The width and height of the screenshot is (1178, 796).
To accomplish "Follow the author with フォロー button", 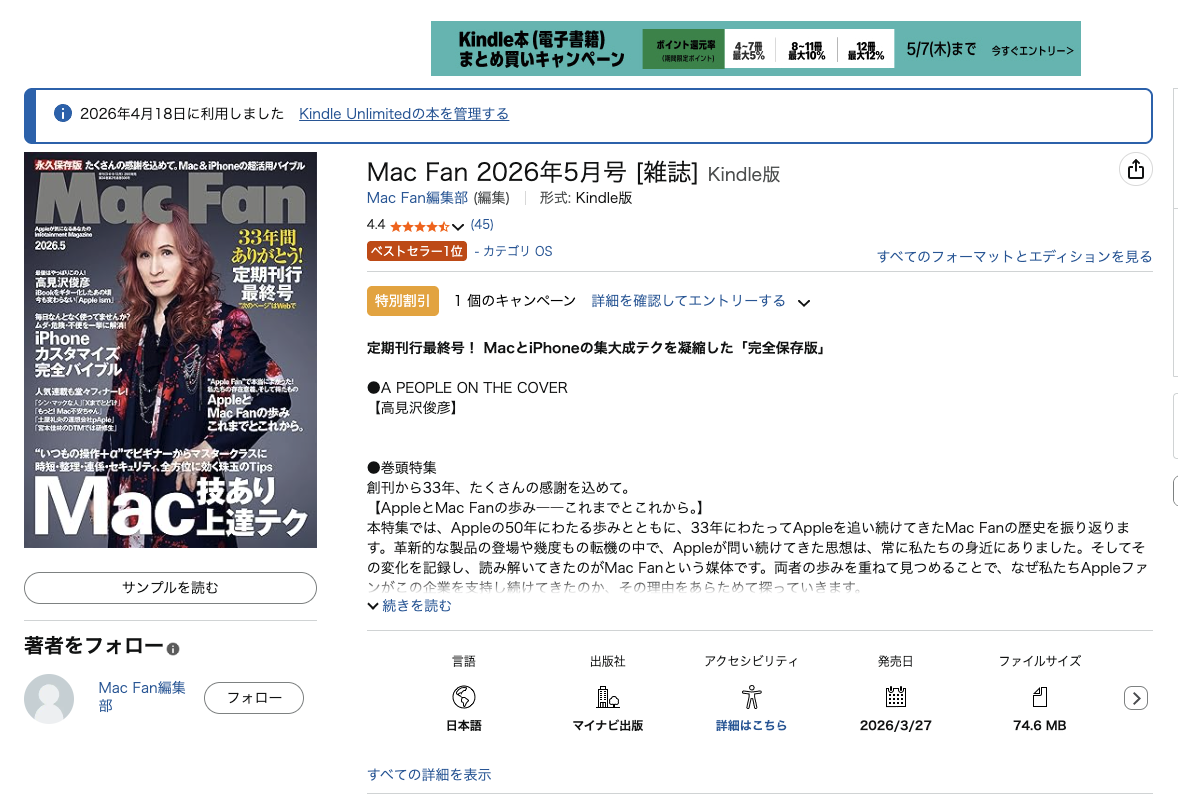I will pyautogui.click(x=253, y=698).
